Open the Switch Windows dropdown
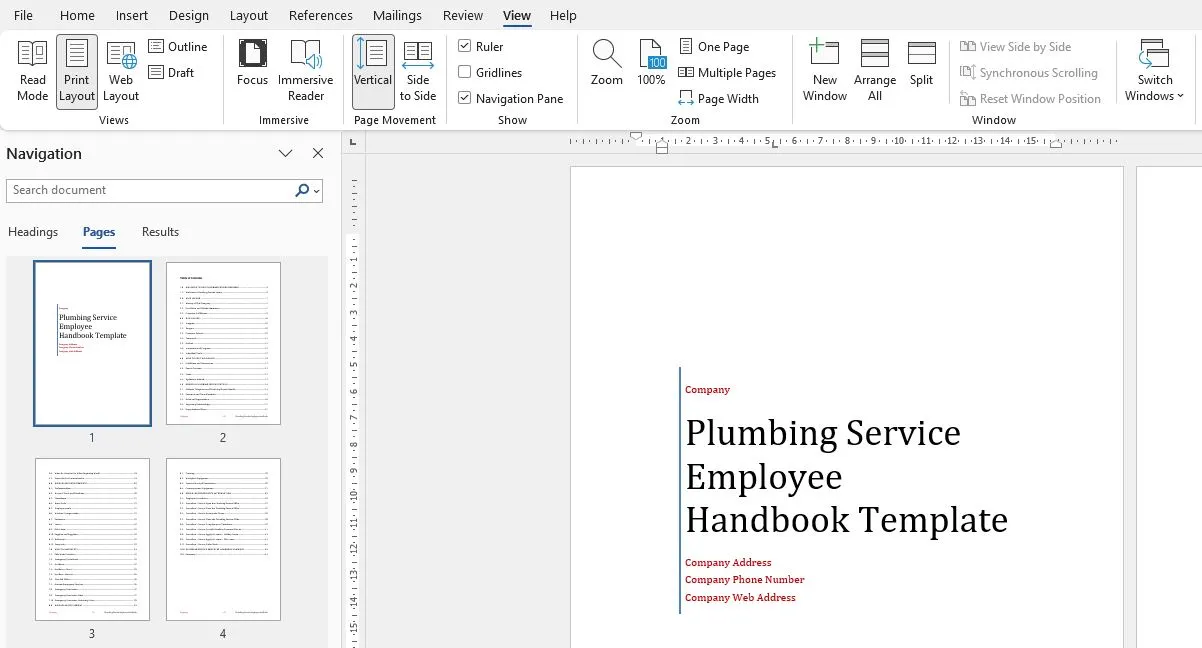Viewport: 1202px width, 648px height. point(1154,71)
